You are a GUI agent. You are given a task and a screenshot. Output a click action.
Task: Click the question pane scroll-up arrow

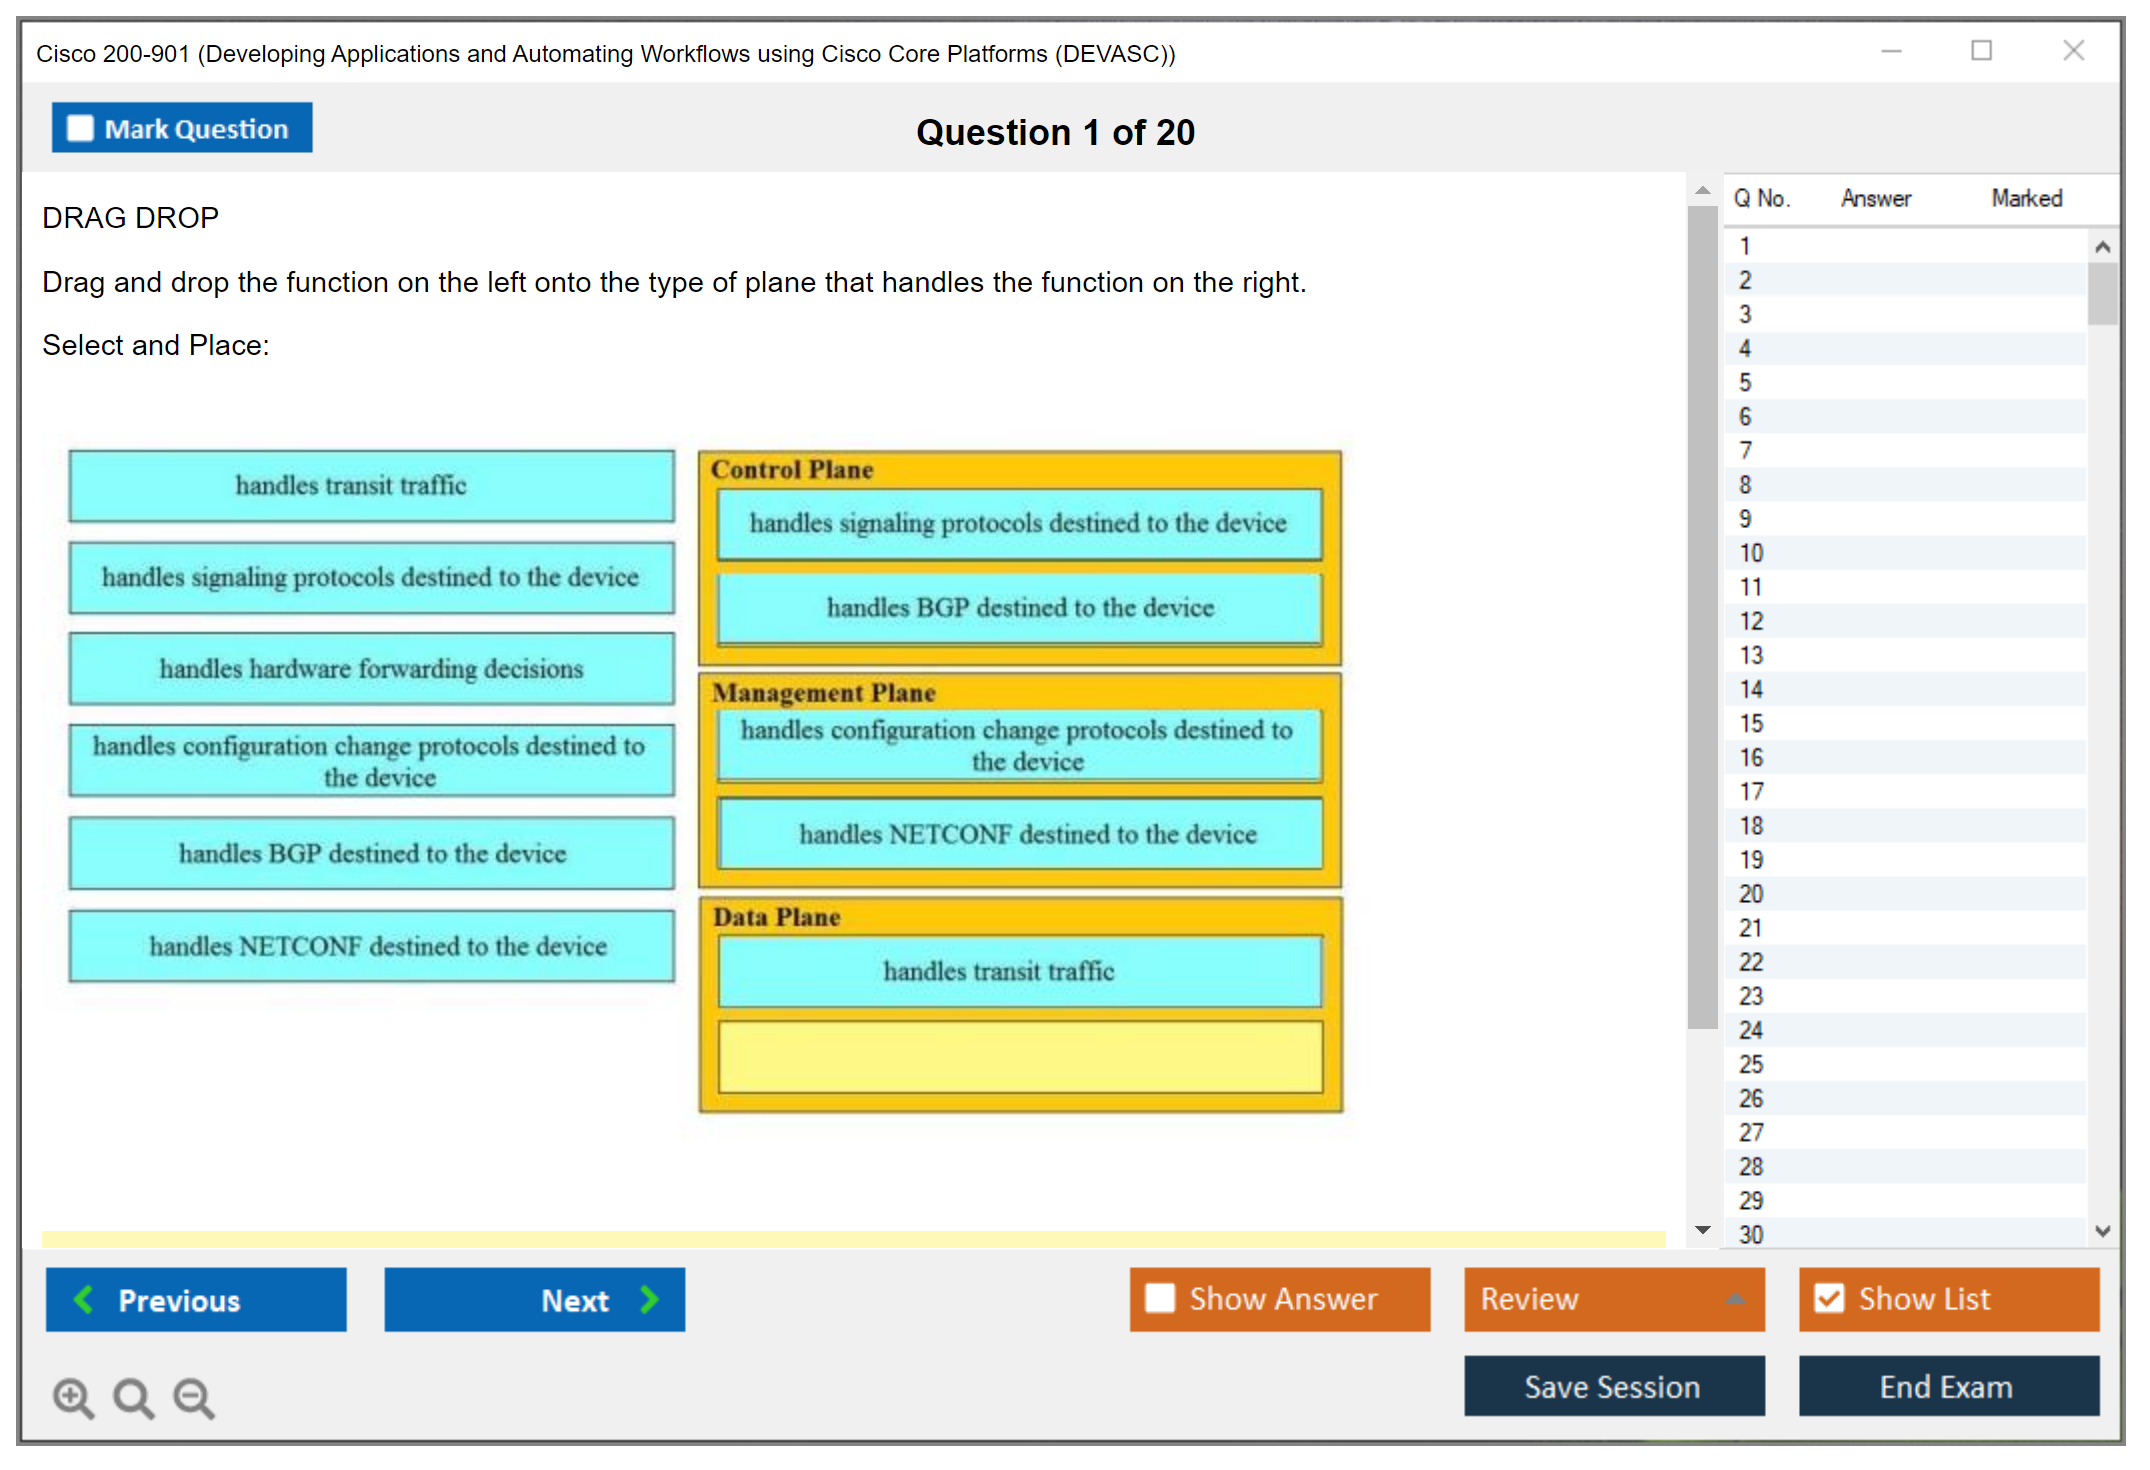1703,190
